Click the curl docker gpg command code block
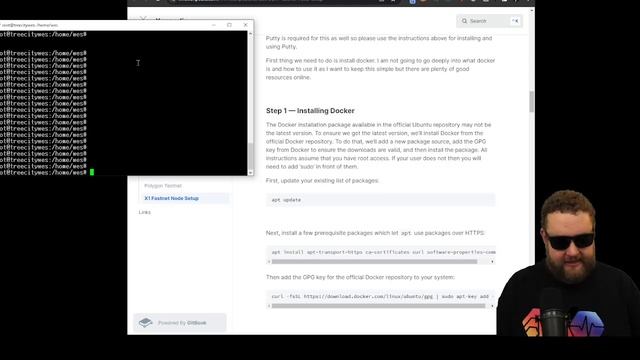 click(x=380, y=296)
